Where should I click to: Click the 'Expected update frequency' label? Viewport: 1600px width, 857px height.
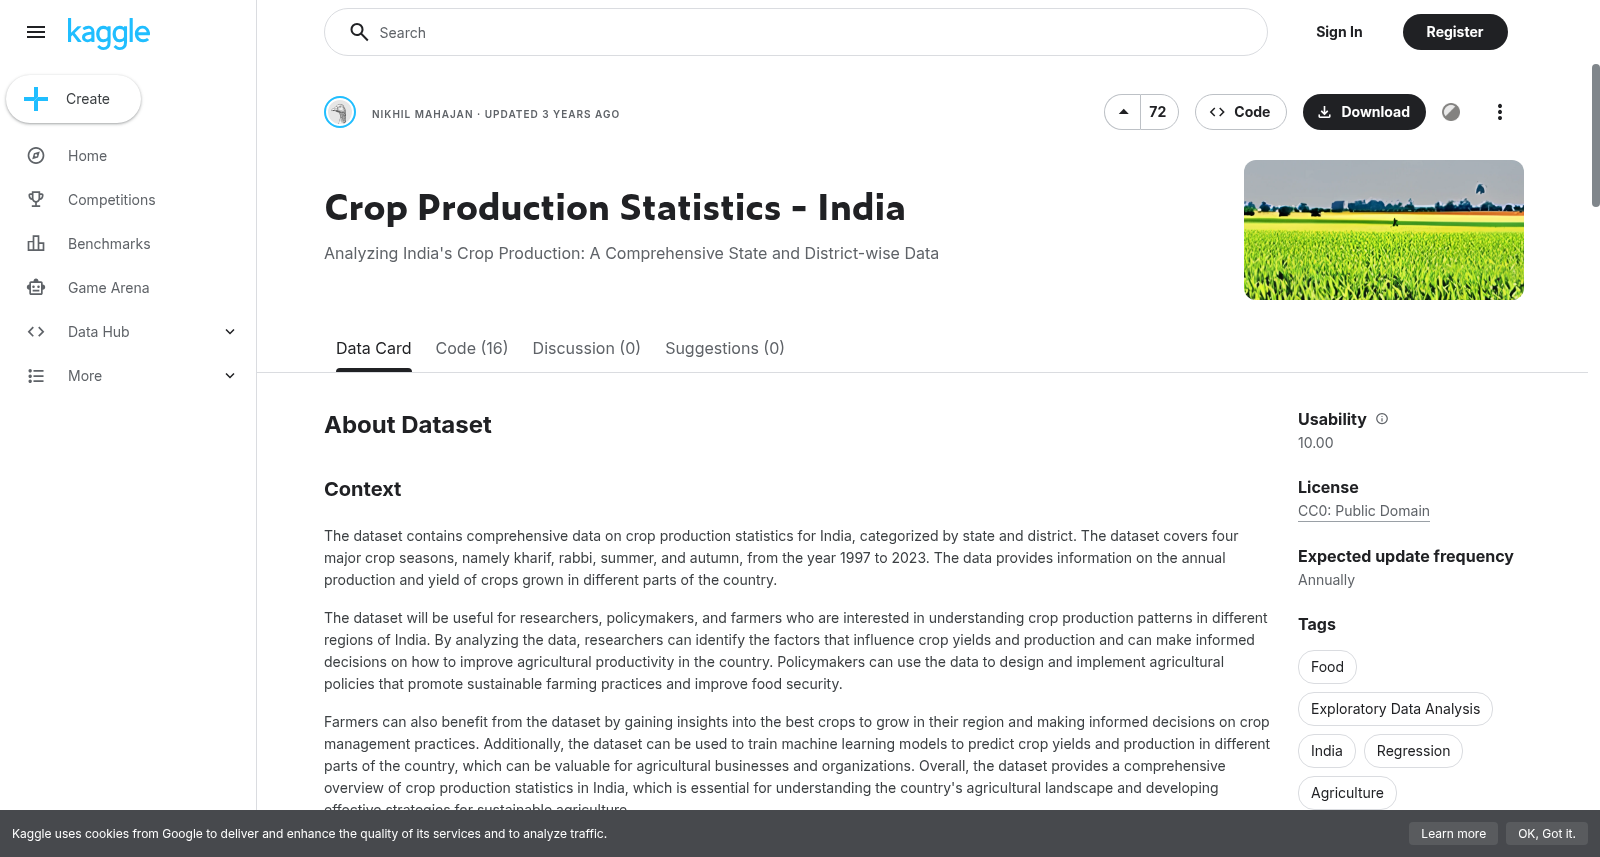[x=1405, y=556]
